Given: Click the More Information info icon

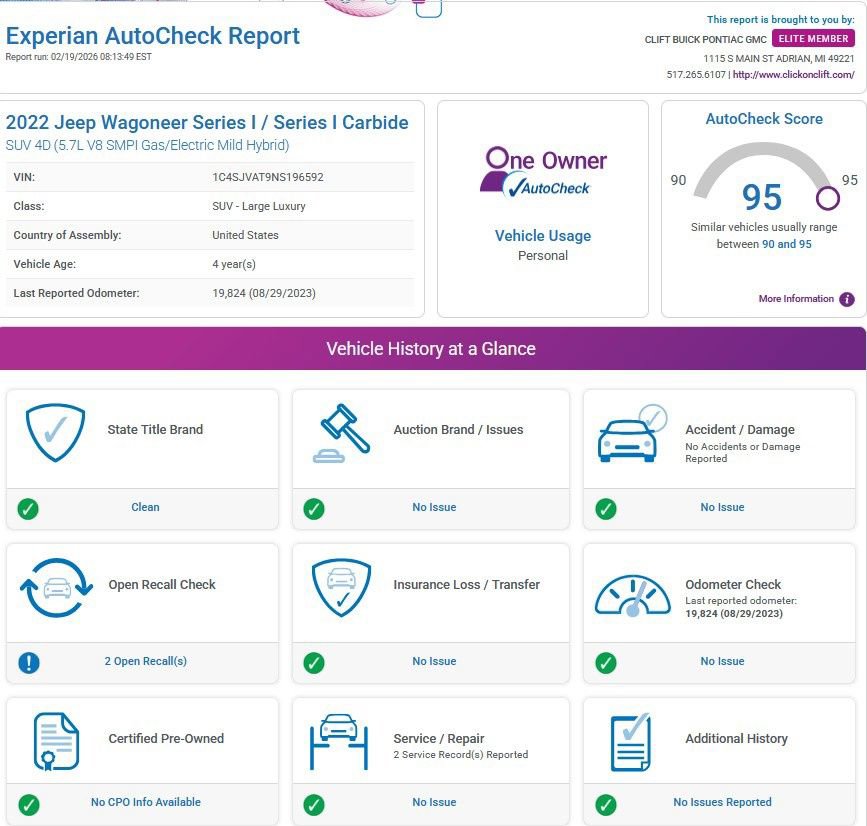Looking at the screenshot, I should (x=847, y=299).
